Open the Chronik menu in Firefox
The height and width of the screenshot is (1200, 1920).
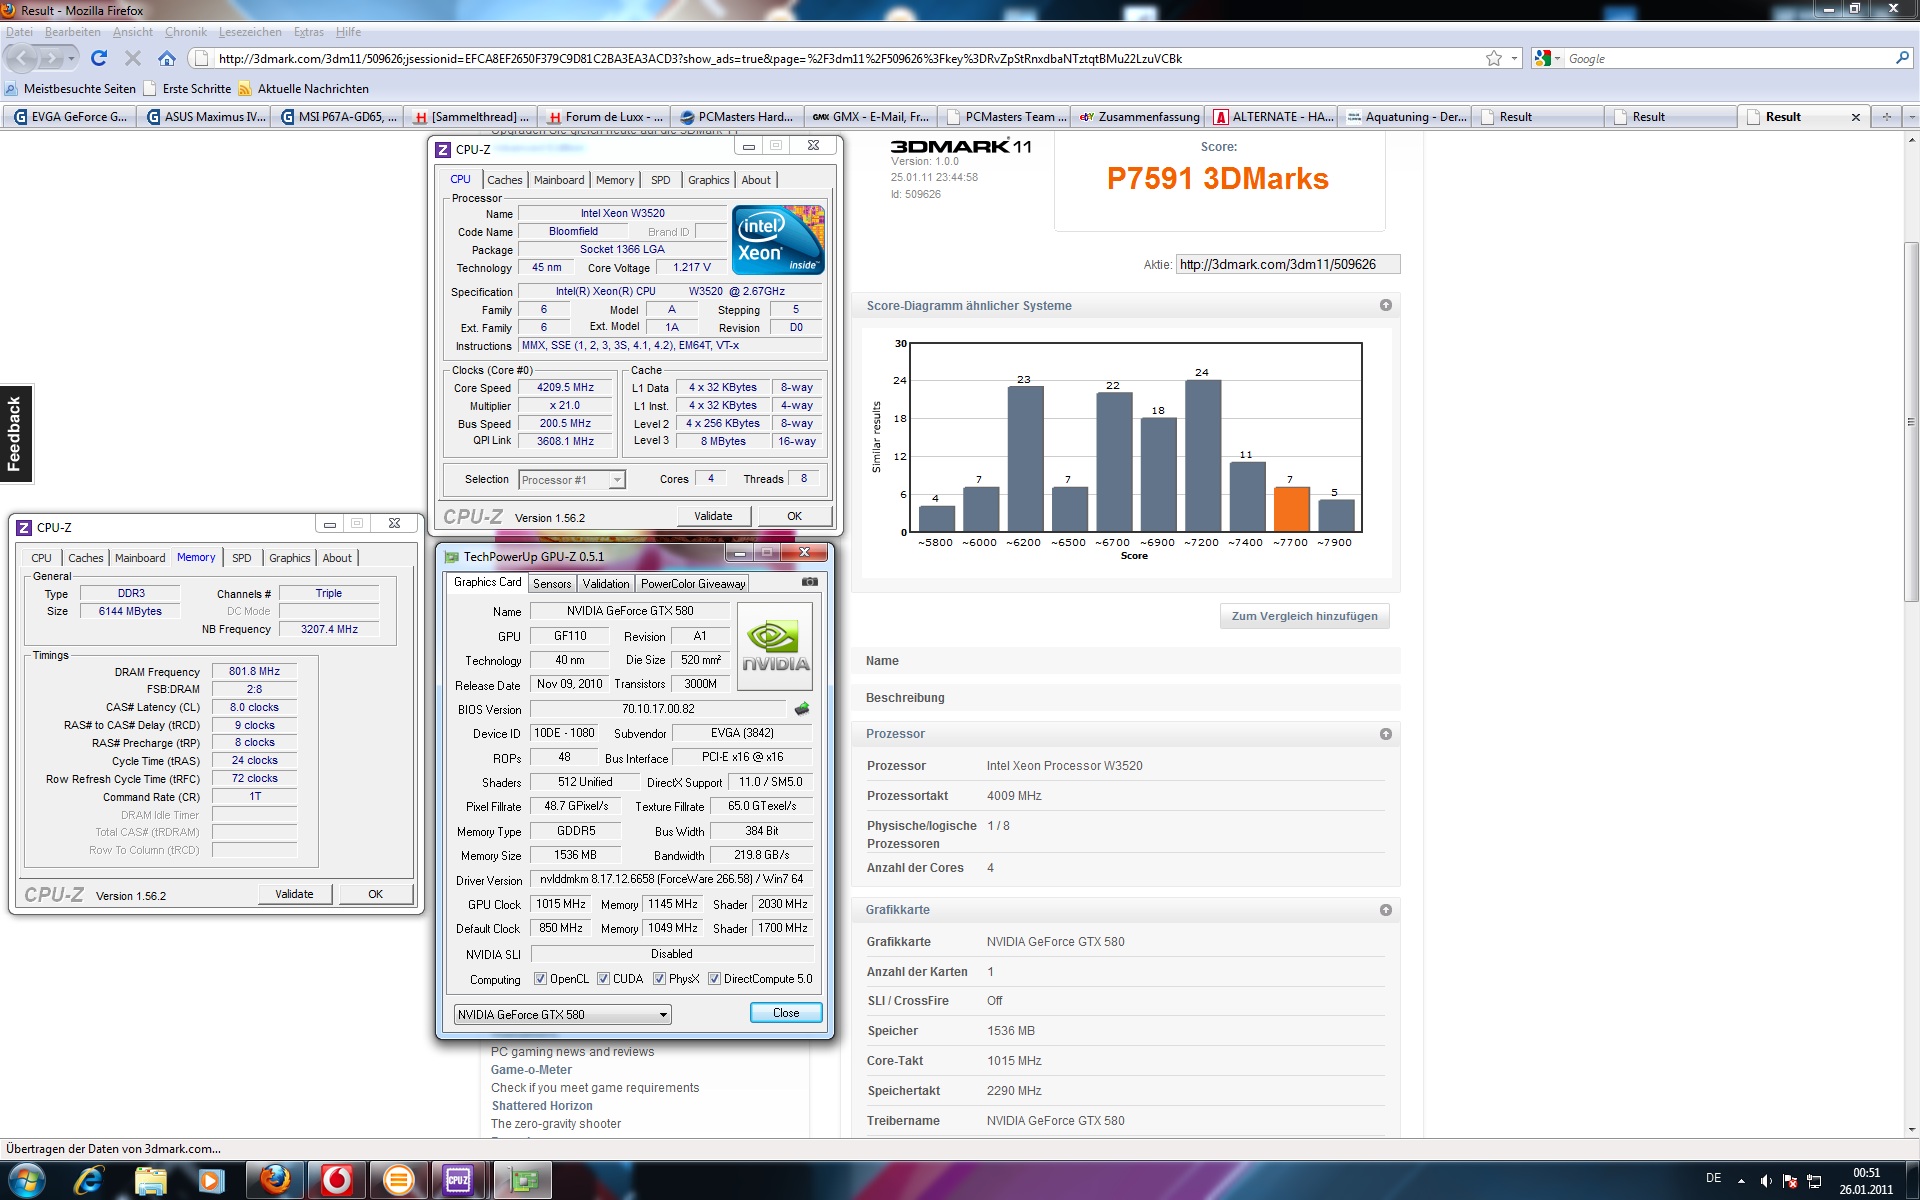pos(186,32)
